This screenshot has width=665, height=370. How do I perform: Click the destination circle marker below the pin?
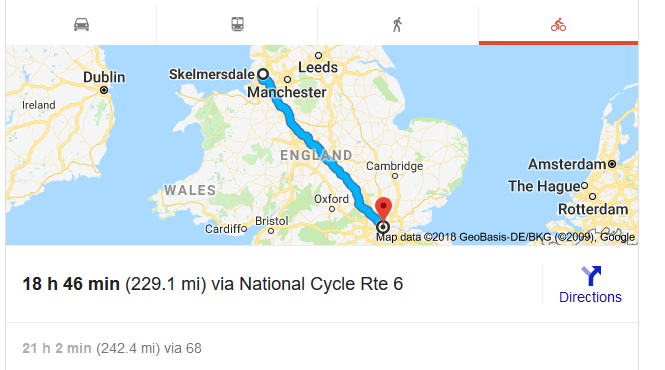coord(383,227)
